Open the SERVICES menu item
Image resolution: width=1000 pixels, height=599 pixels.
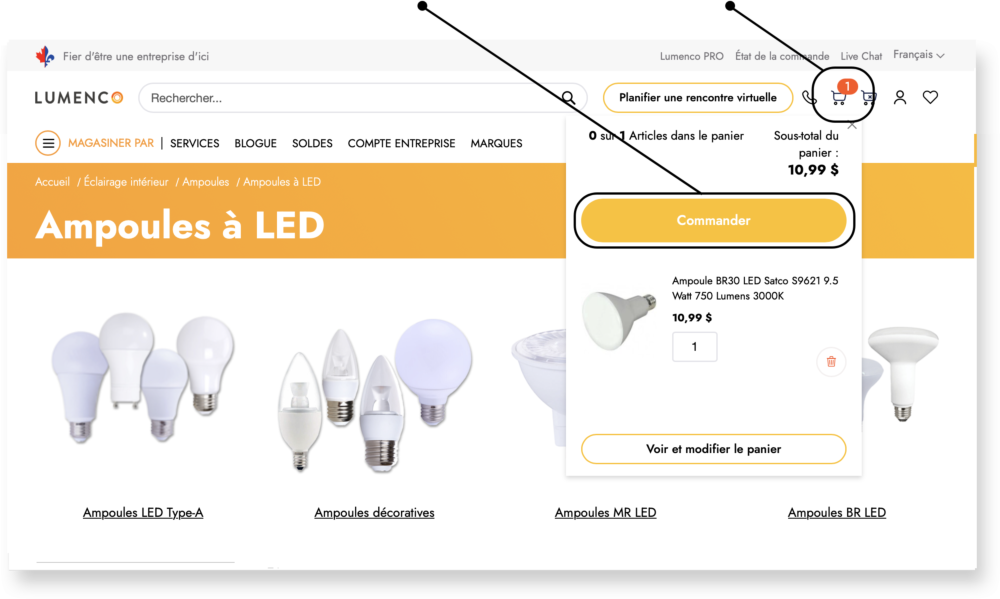pyautogui.click(x=195, y=144)
